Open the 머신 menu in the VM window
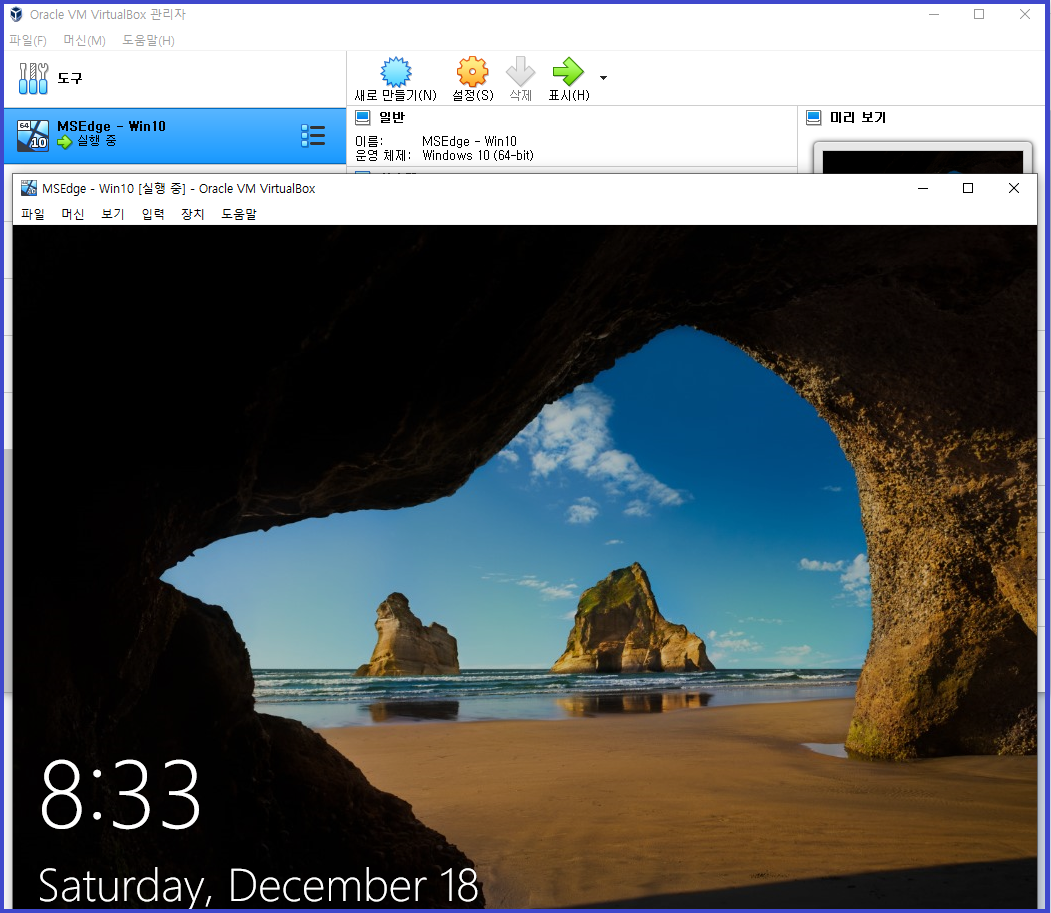 [x=73, y=214]
